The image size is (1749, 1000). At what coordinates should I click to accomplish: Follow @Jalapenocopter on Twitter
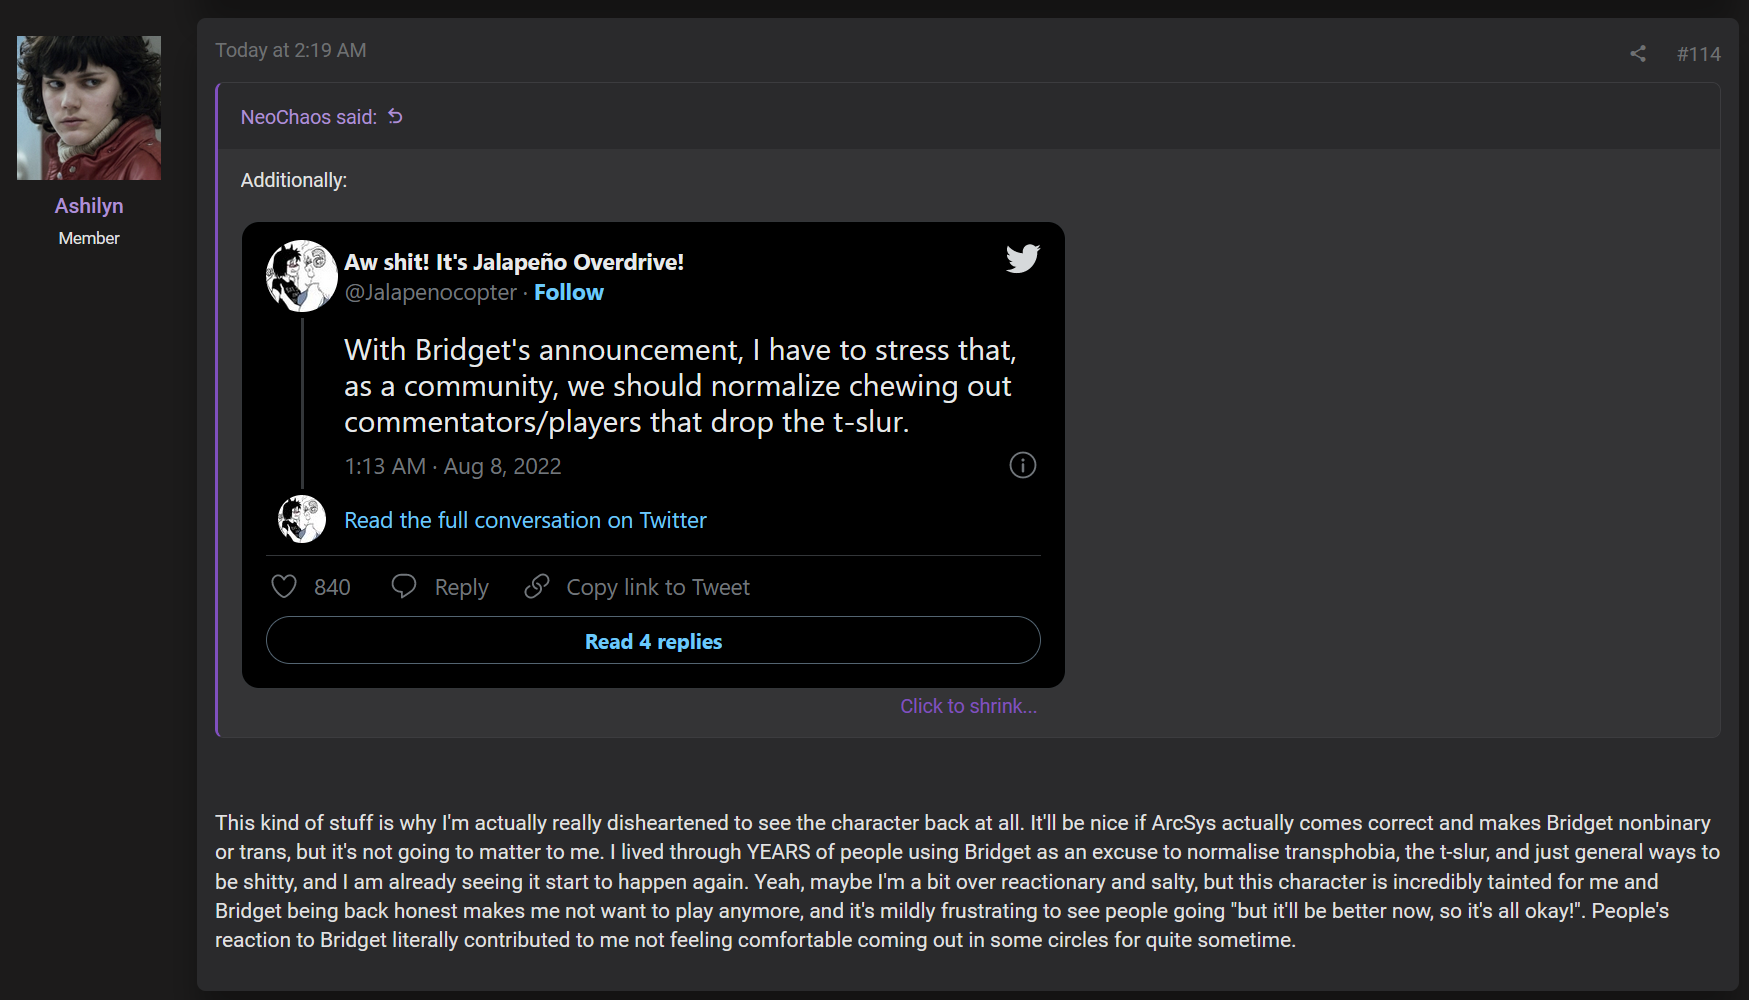(x=569, y=292)
